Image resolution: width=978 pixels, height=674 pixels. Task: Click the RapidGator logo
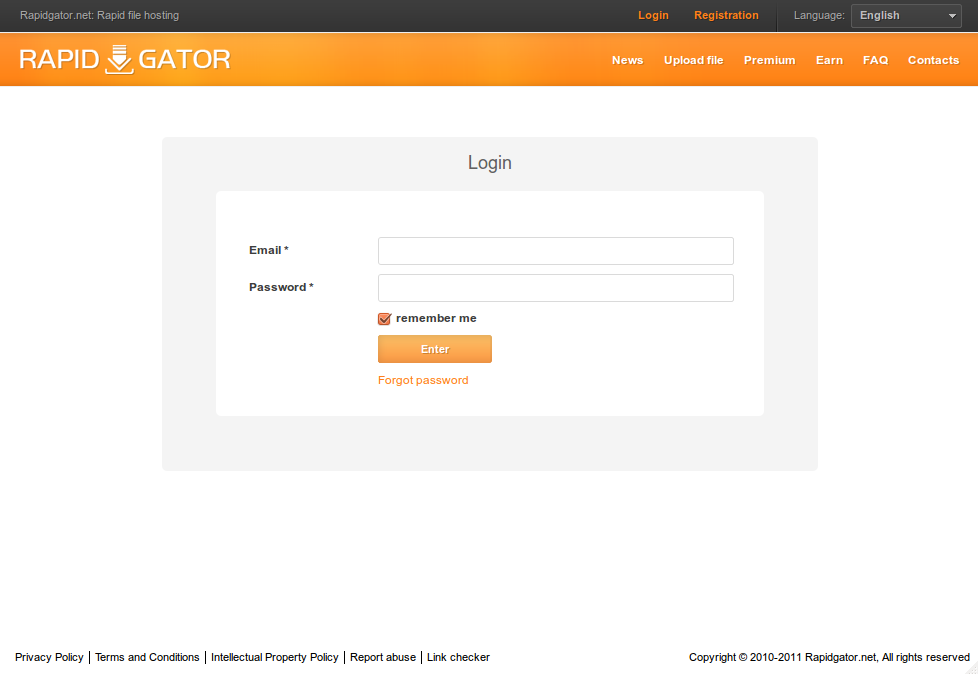tap(125, 59)
